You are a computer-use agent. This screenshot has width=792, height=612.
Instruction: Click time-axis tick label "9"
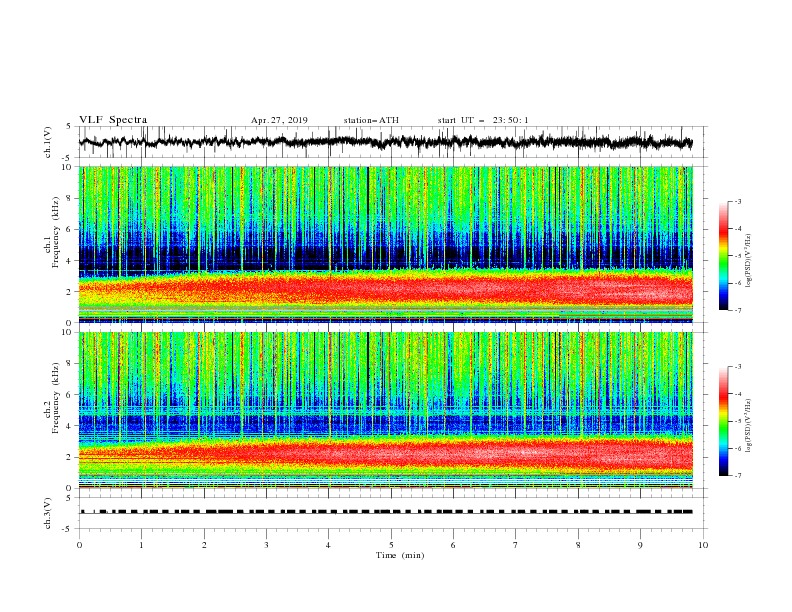click(x=640, y=545)
